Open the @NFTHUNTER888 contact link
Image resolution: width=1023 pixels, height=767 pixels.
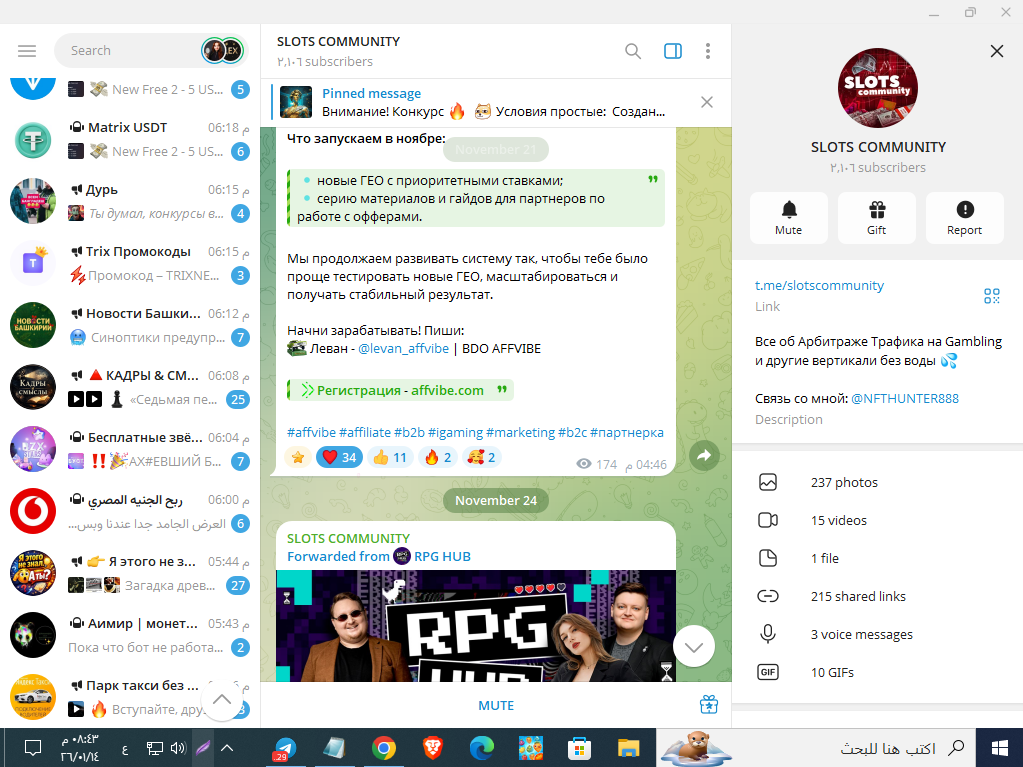(x=905, y=399)
